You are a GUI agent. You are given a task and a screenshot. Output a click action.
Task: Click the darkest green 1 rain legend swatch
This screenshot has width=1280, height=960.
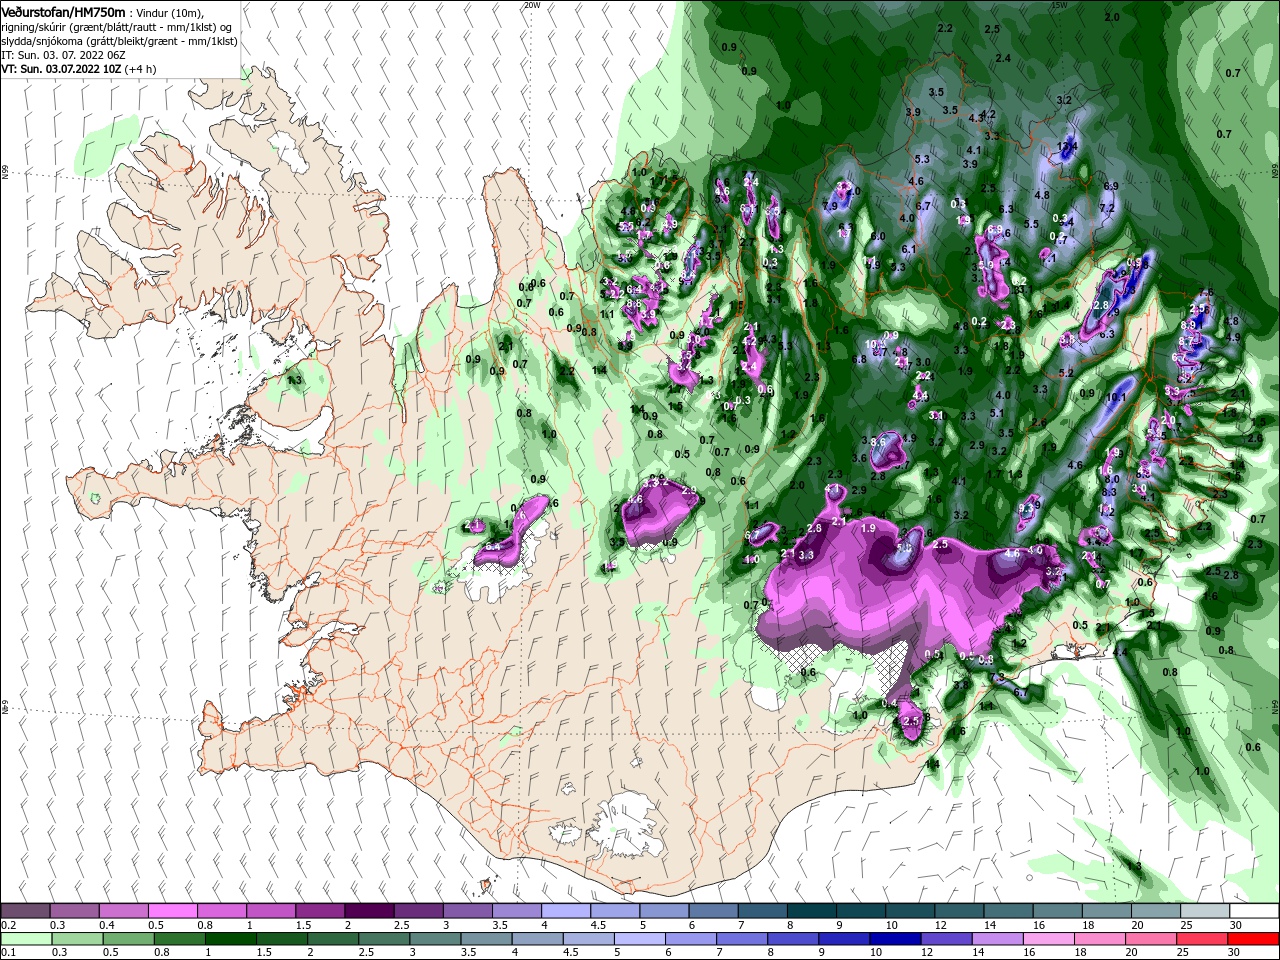click(230, 938)
